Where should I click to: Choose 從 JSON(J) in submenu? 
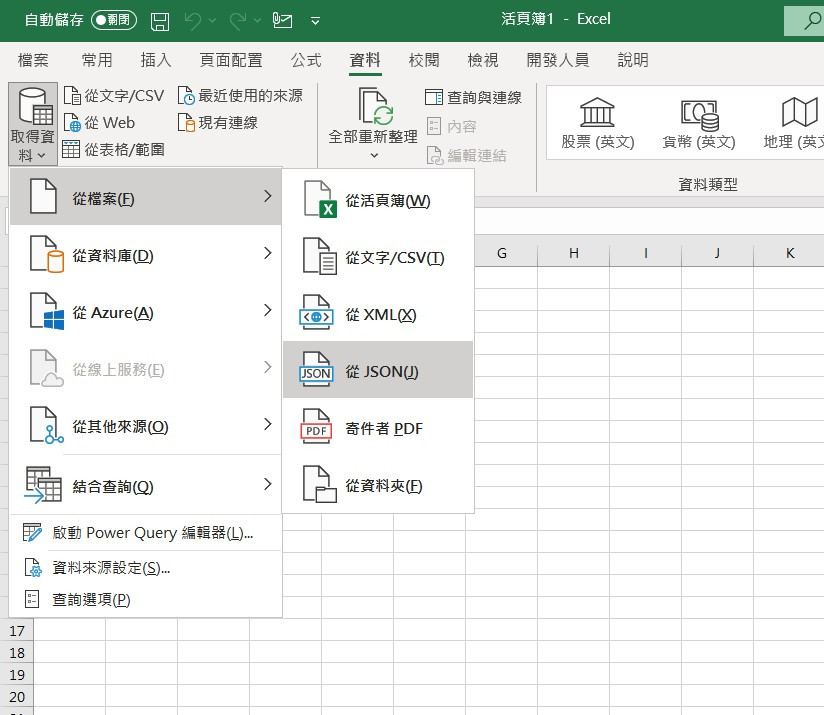point(378,370)
